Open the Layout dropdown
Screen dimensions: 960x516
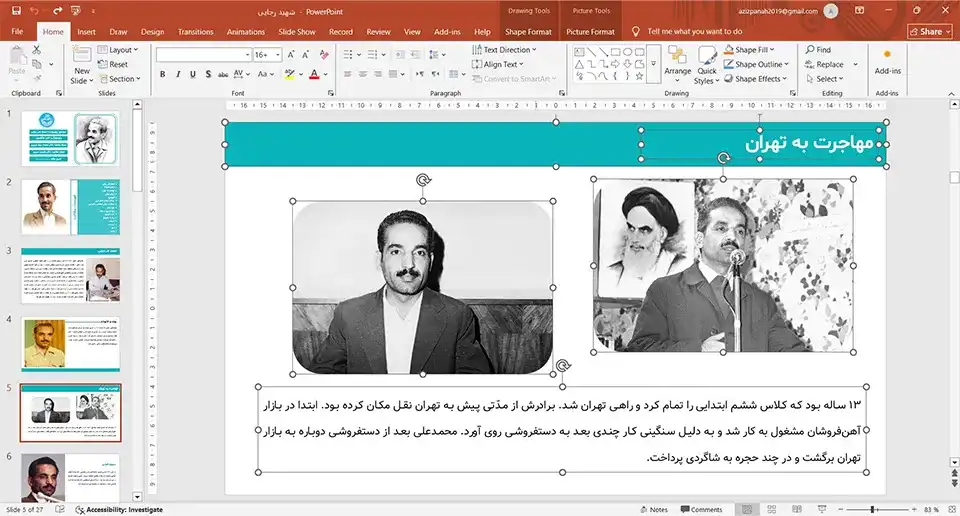click(118, 50)
